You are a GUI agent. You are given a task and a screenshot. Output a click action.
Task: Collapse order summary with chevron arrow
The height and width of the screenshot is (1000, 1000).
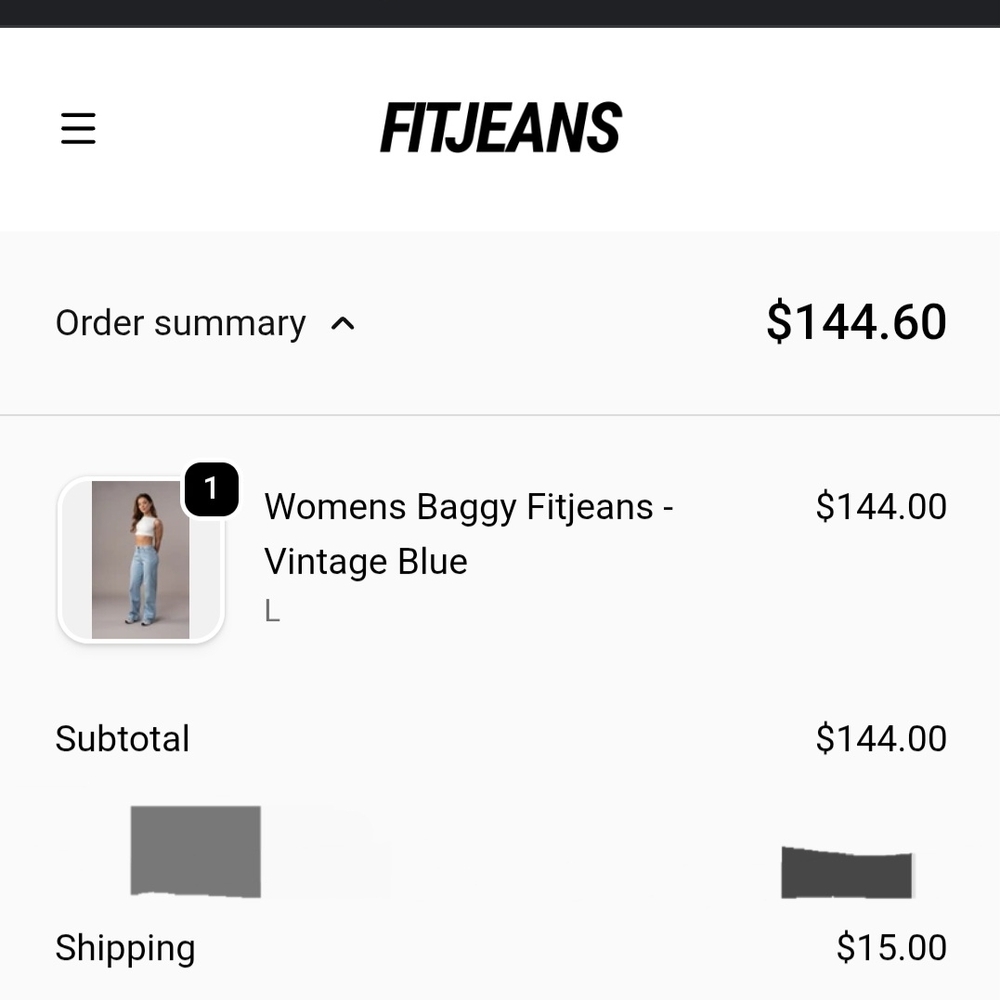342,324
